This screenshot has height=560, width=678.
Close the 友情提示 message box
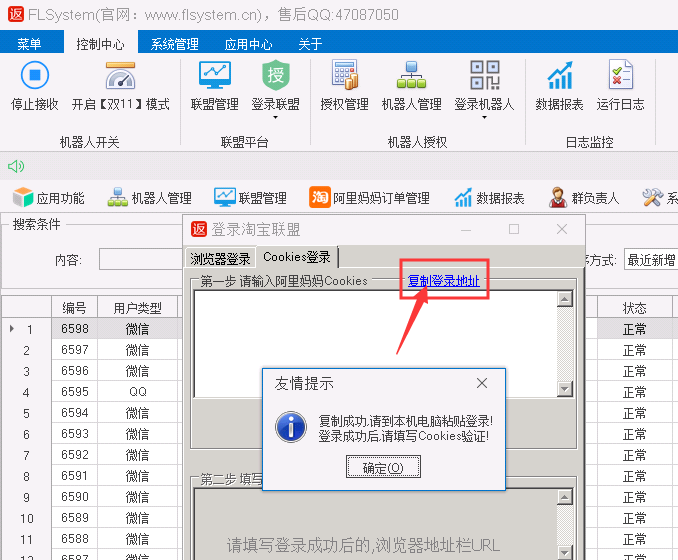point(482,383)
